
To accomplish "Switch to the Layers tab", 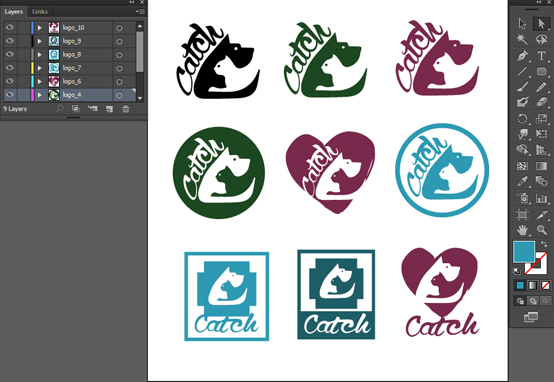I will [x=14, y=12].
